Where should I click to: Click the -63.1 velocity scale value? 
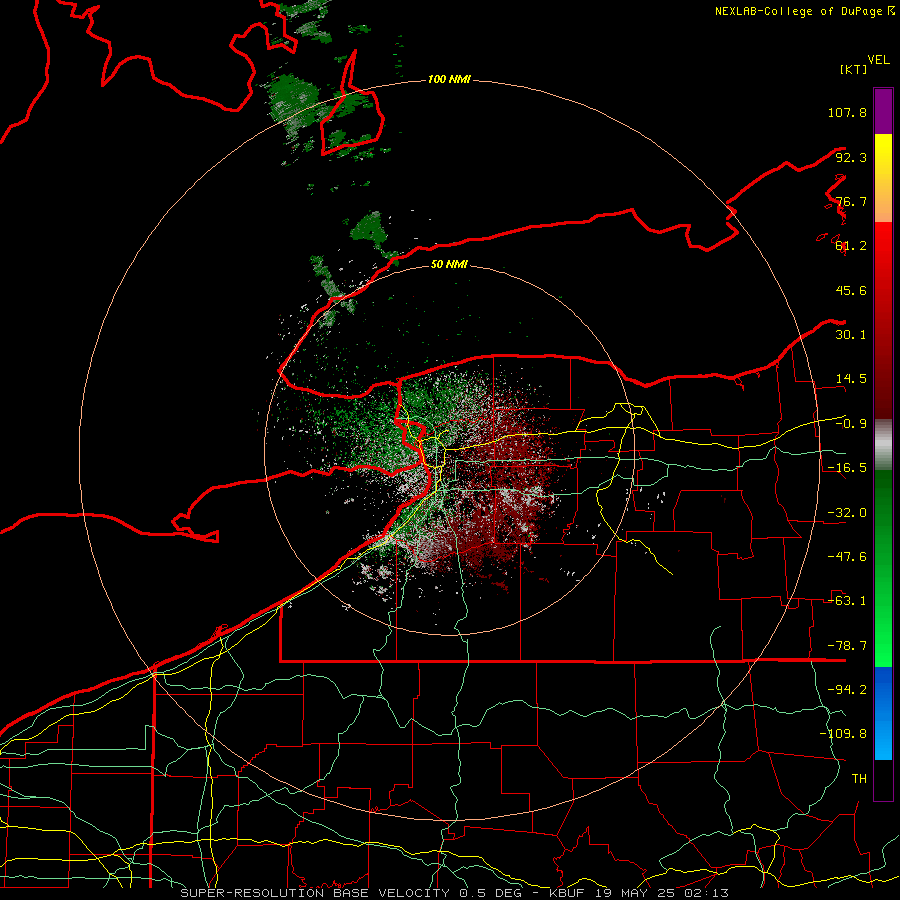tap(847, 601)
